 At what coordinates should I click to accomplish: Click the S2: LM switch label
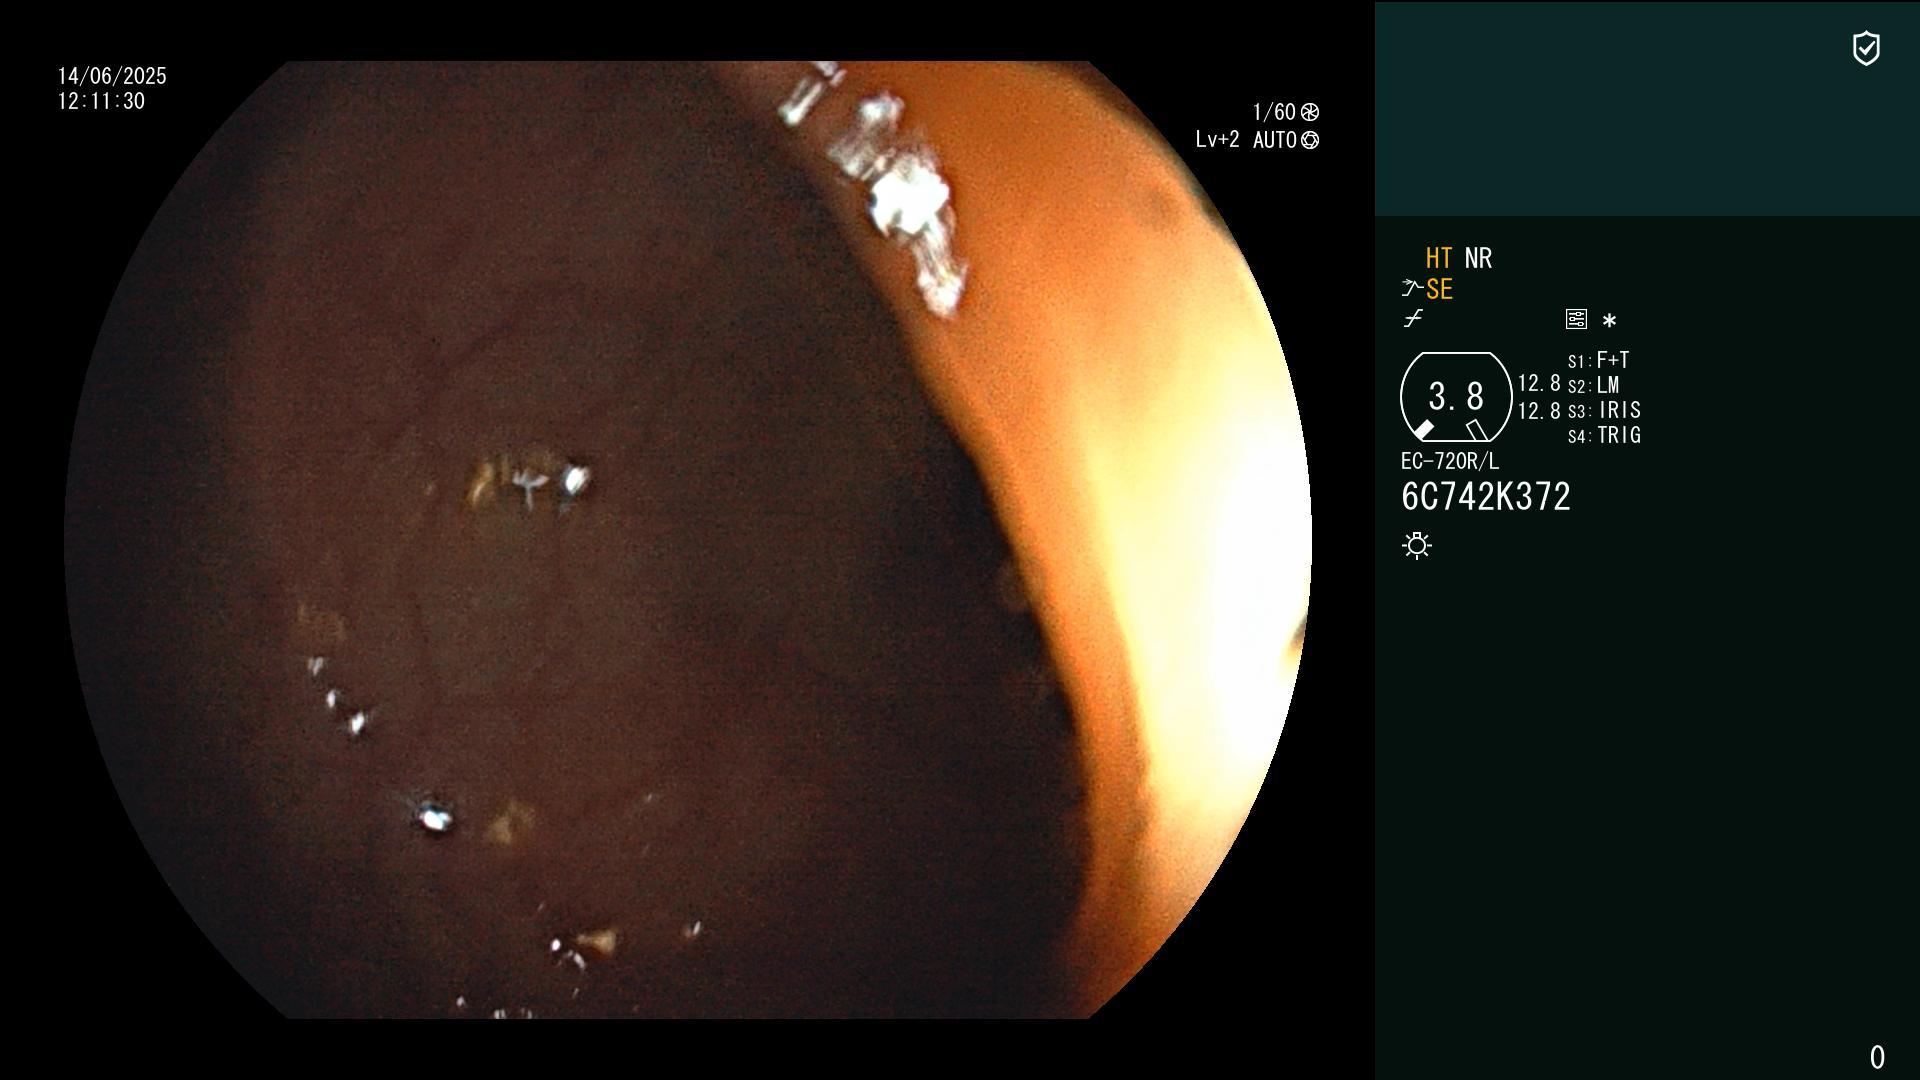click(1593, 385)
